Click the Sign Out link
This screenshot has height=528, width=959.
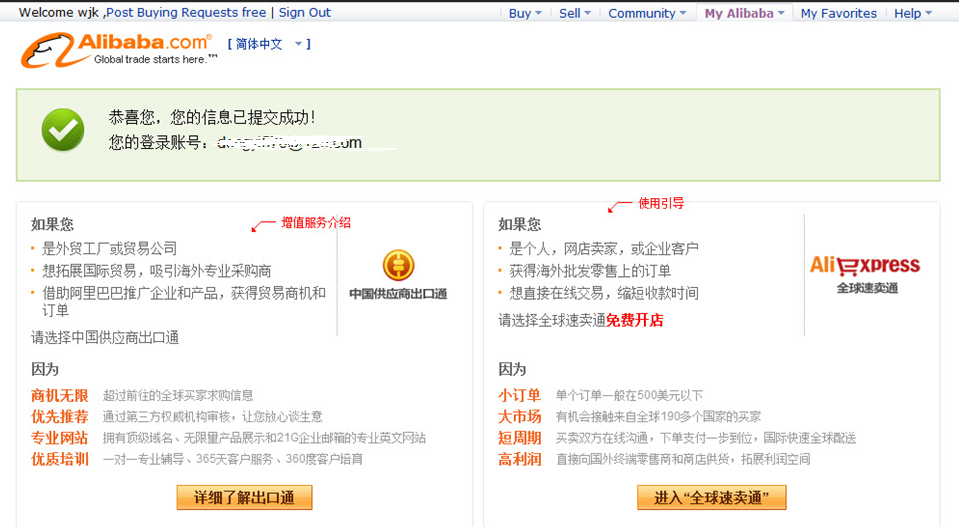[305, 13]
